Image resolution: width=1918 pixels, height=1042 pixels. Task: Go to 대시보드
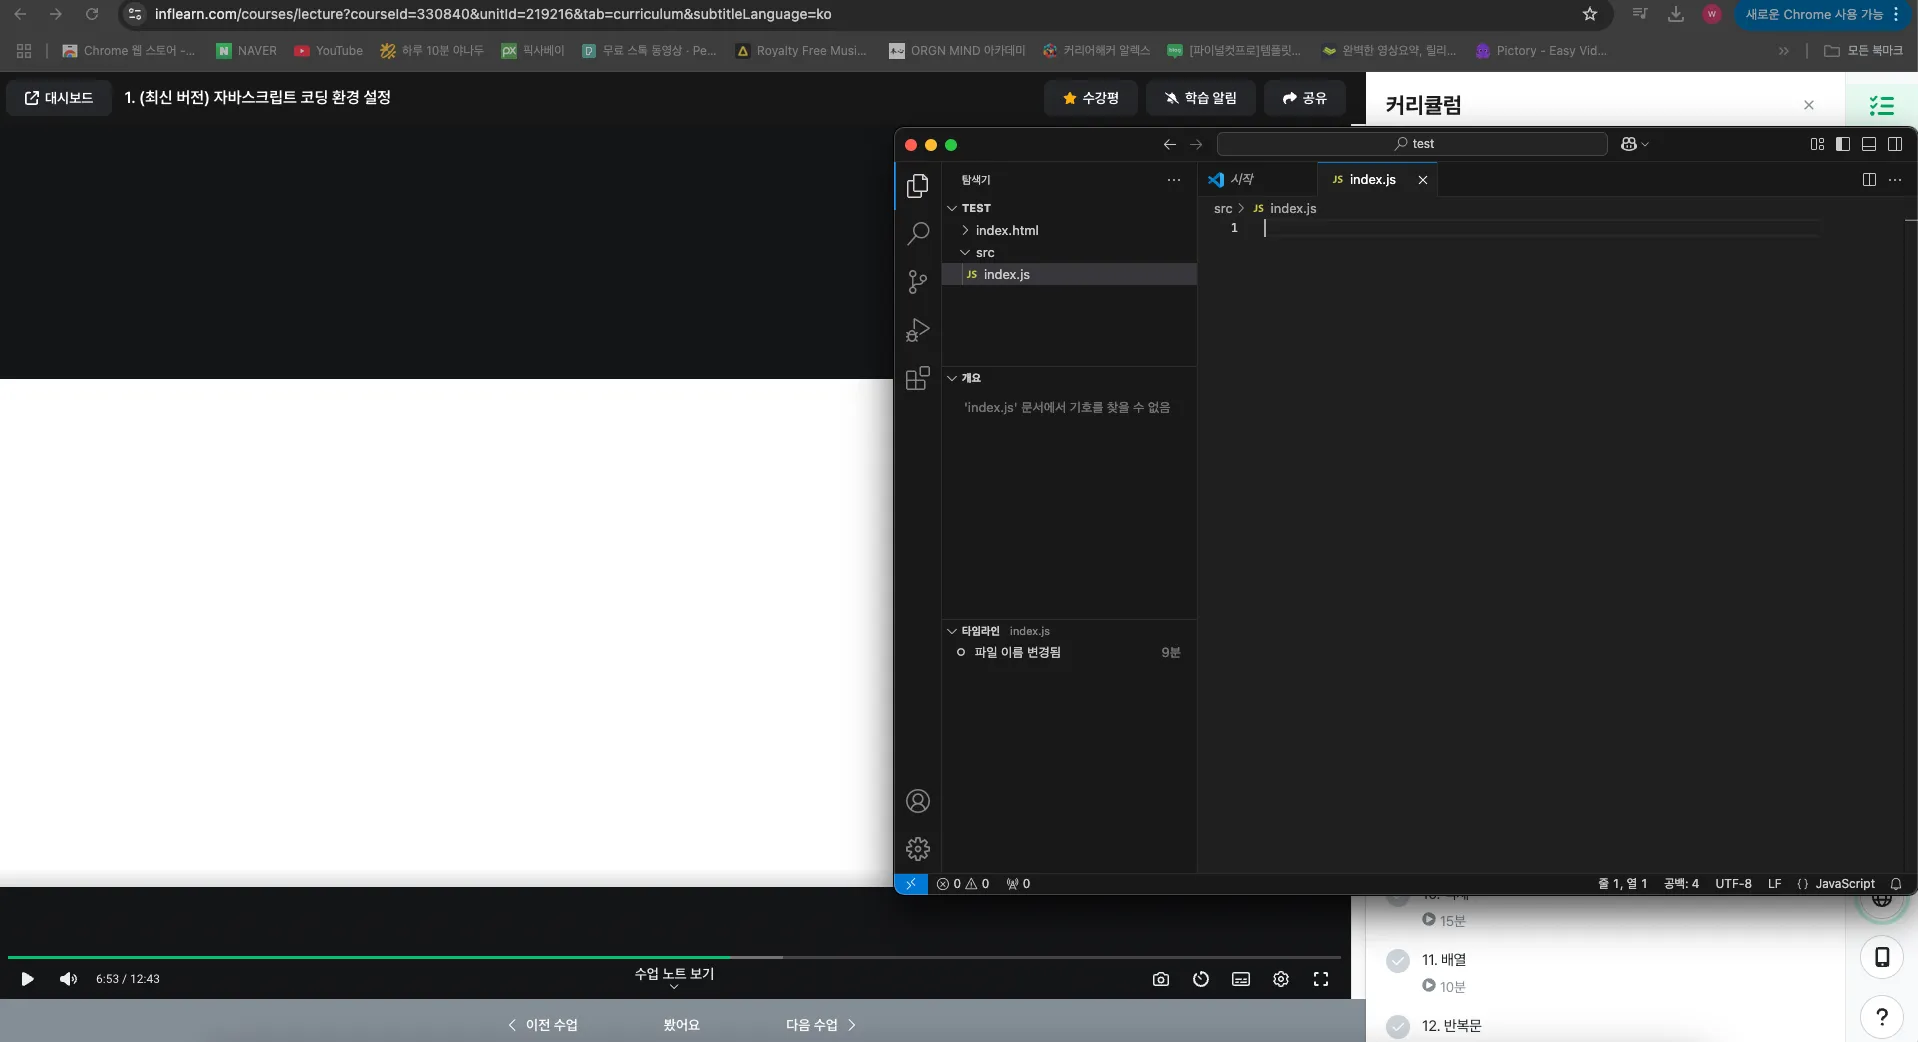[x=59, y=98]
